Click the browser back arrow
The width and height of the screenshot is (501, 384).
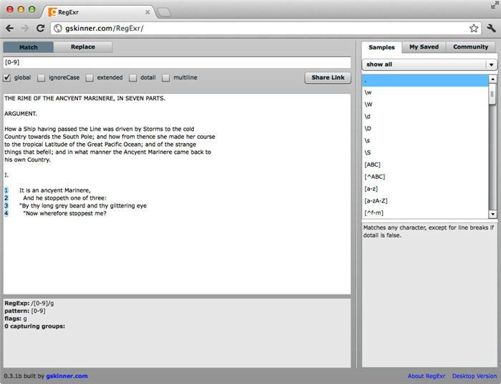(x=10, y=29)
